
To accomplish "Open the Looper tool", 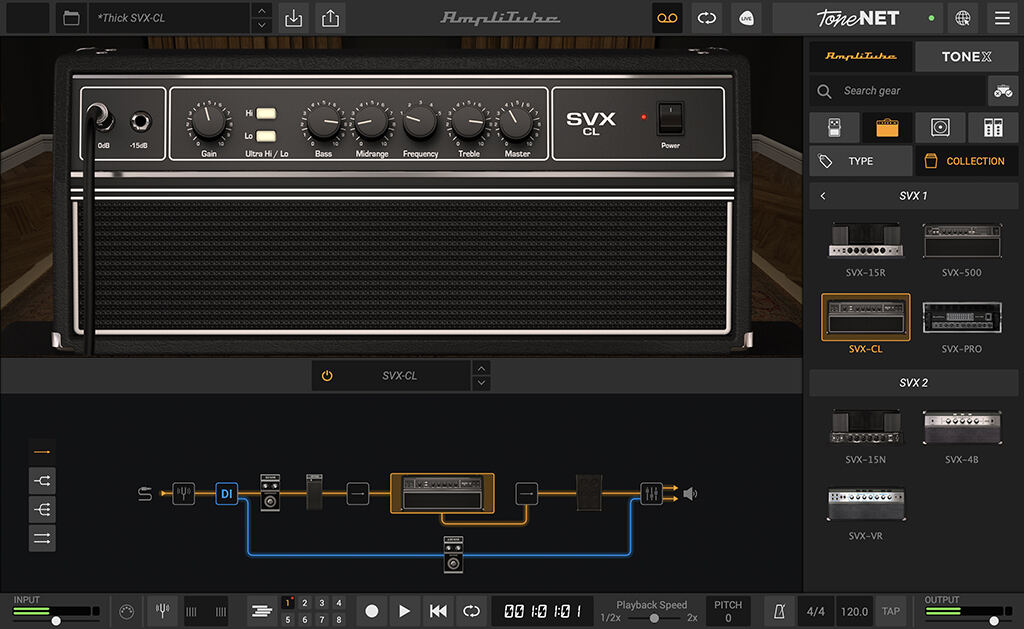I will coord(667,18).
